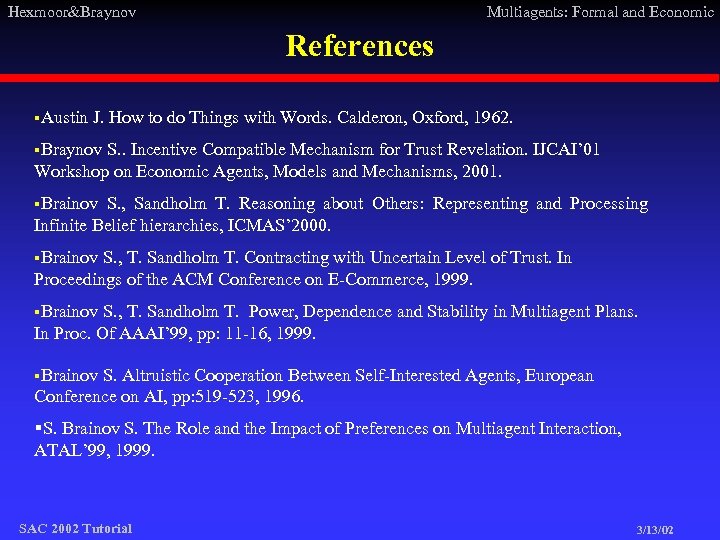Select the ATAL'99, 1999 line
Screen dimensions: 720x540
(94, 450)
